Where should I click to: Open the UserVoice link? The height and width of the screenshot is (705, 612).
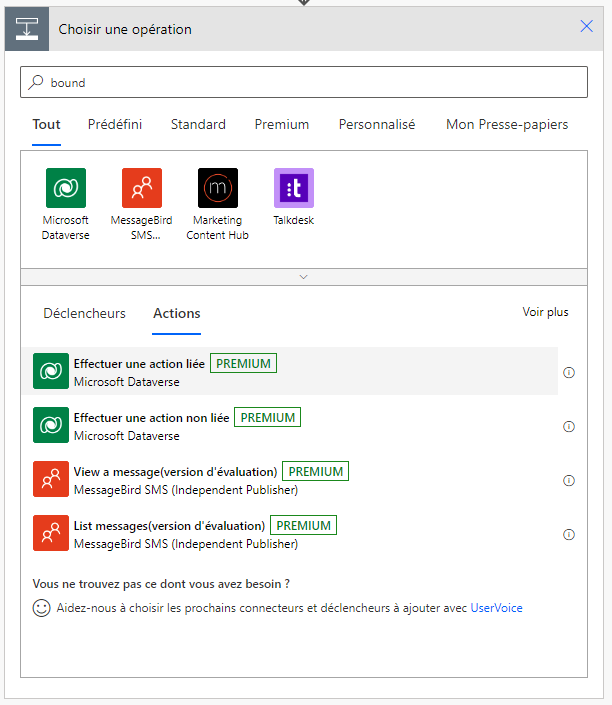pos(496,608)
